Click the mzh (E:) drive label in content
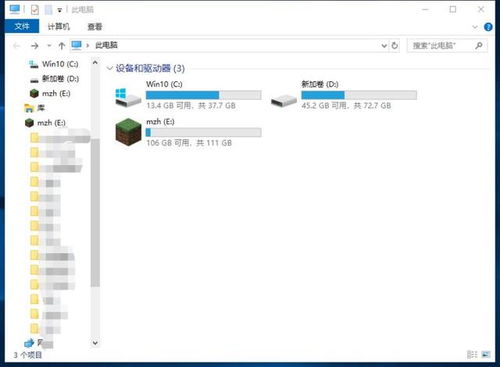 coord(160,122)
